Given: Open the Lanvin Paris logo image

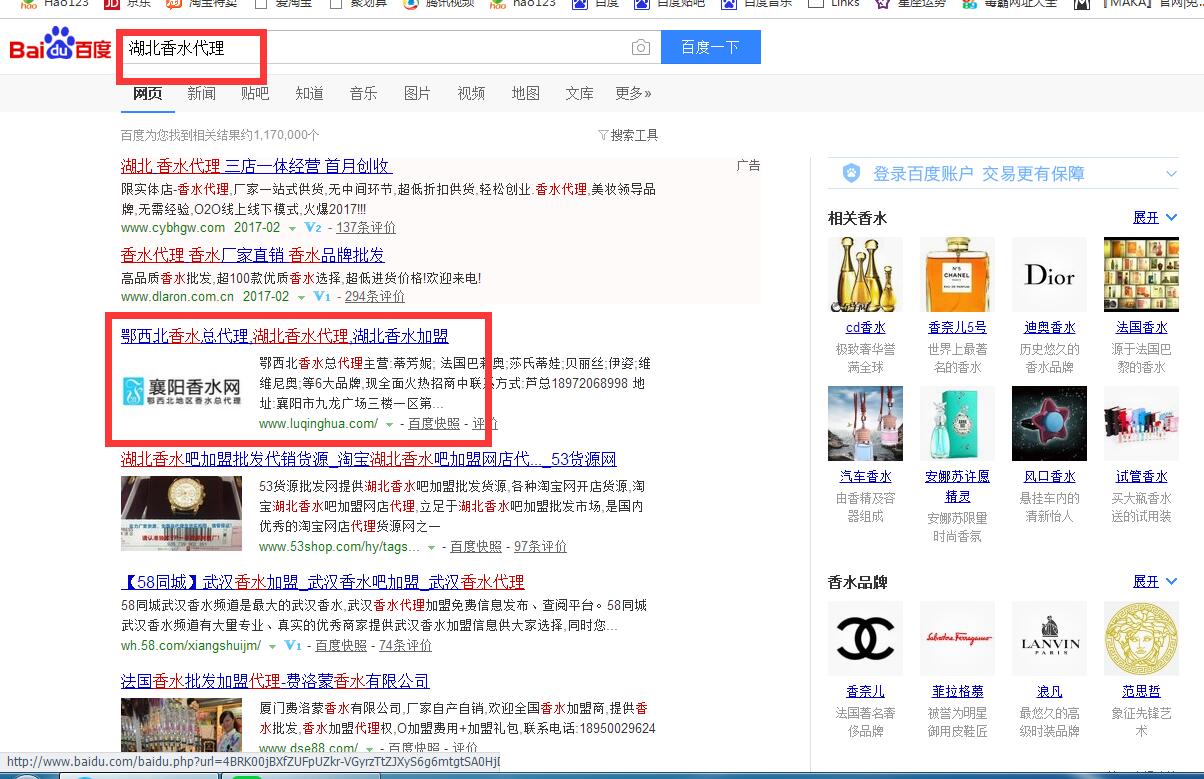Looking at the screenshot, I should pyautogui.click(x=1049, y=638).
